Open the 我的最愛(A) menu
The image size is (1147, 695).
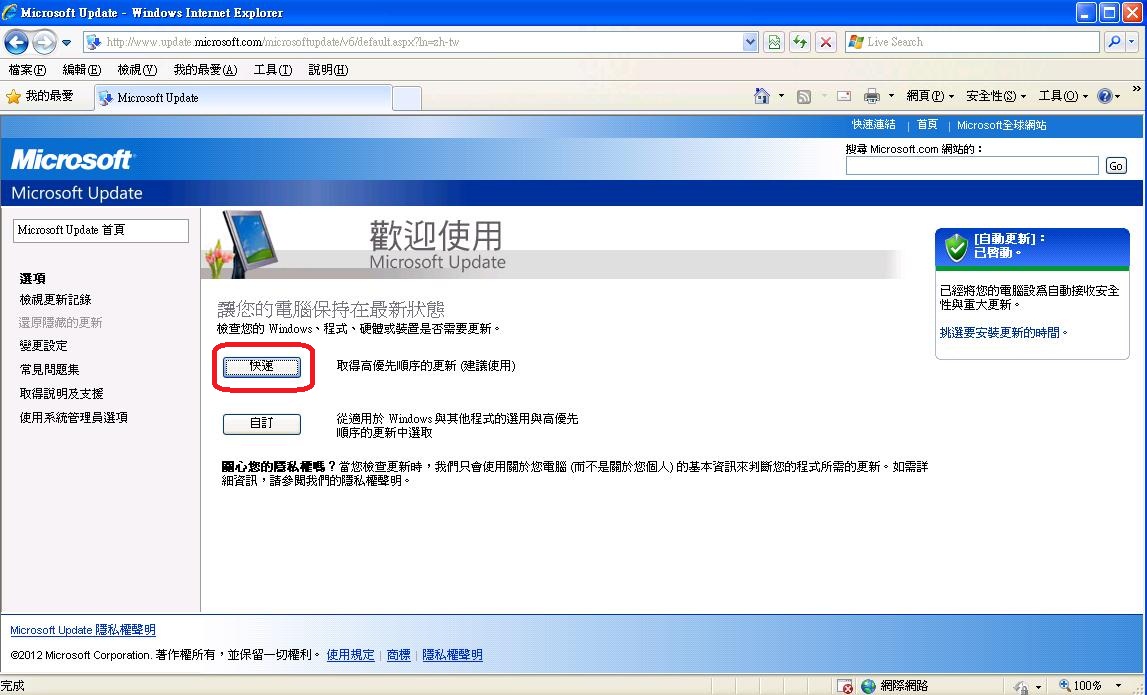pos(206,70)
